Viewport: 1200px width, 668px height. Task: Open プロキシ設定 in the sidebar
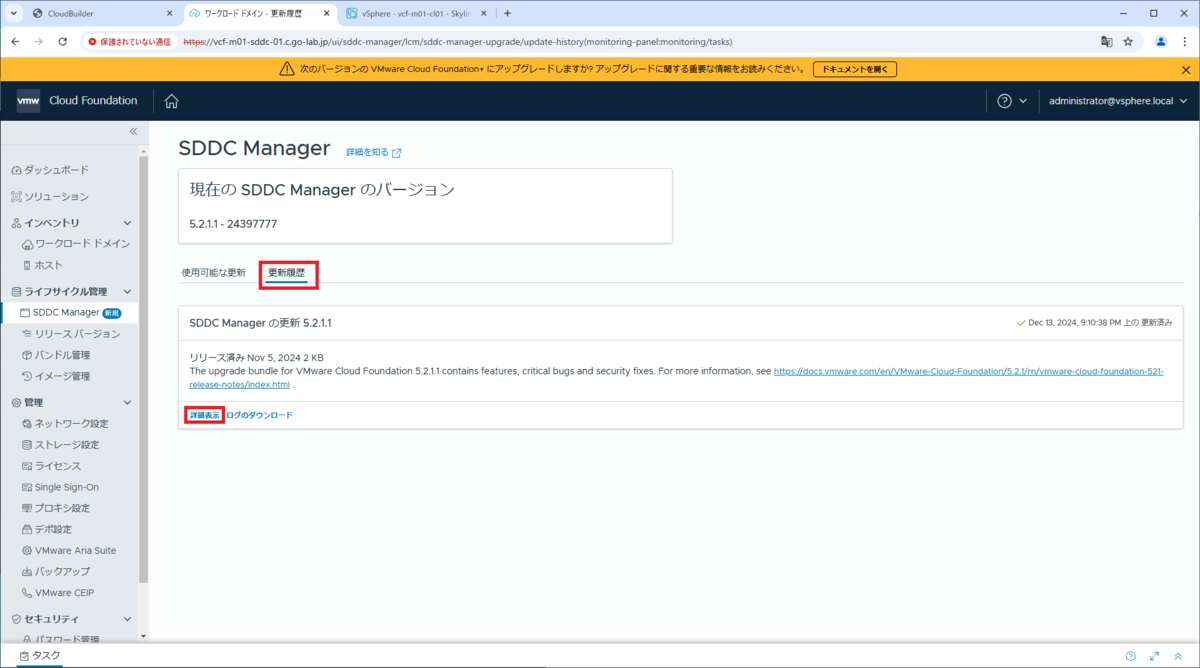click(60, 508)
